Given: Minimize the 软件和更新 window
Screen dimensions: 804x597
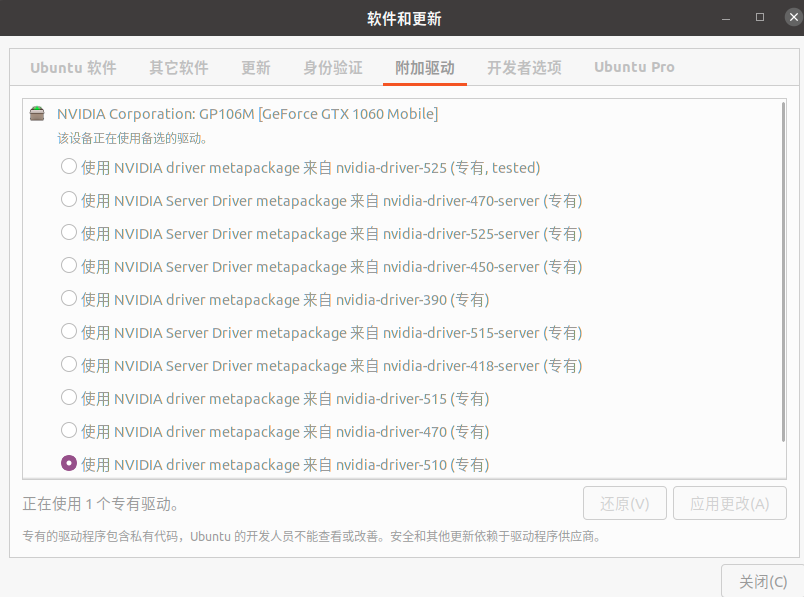Looking at the screenshot, I should pos(726,18).
